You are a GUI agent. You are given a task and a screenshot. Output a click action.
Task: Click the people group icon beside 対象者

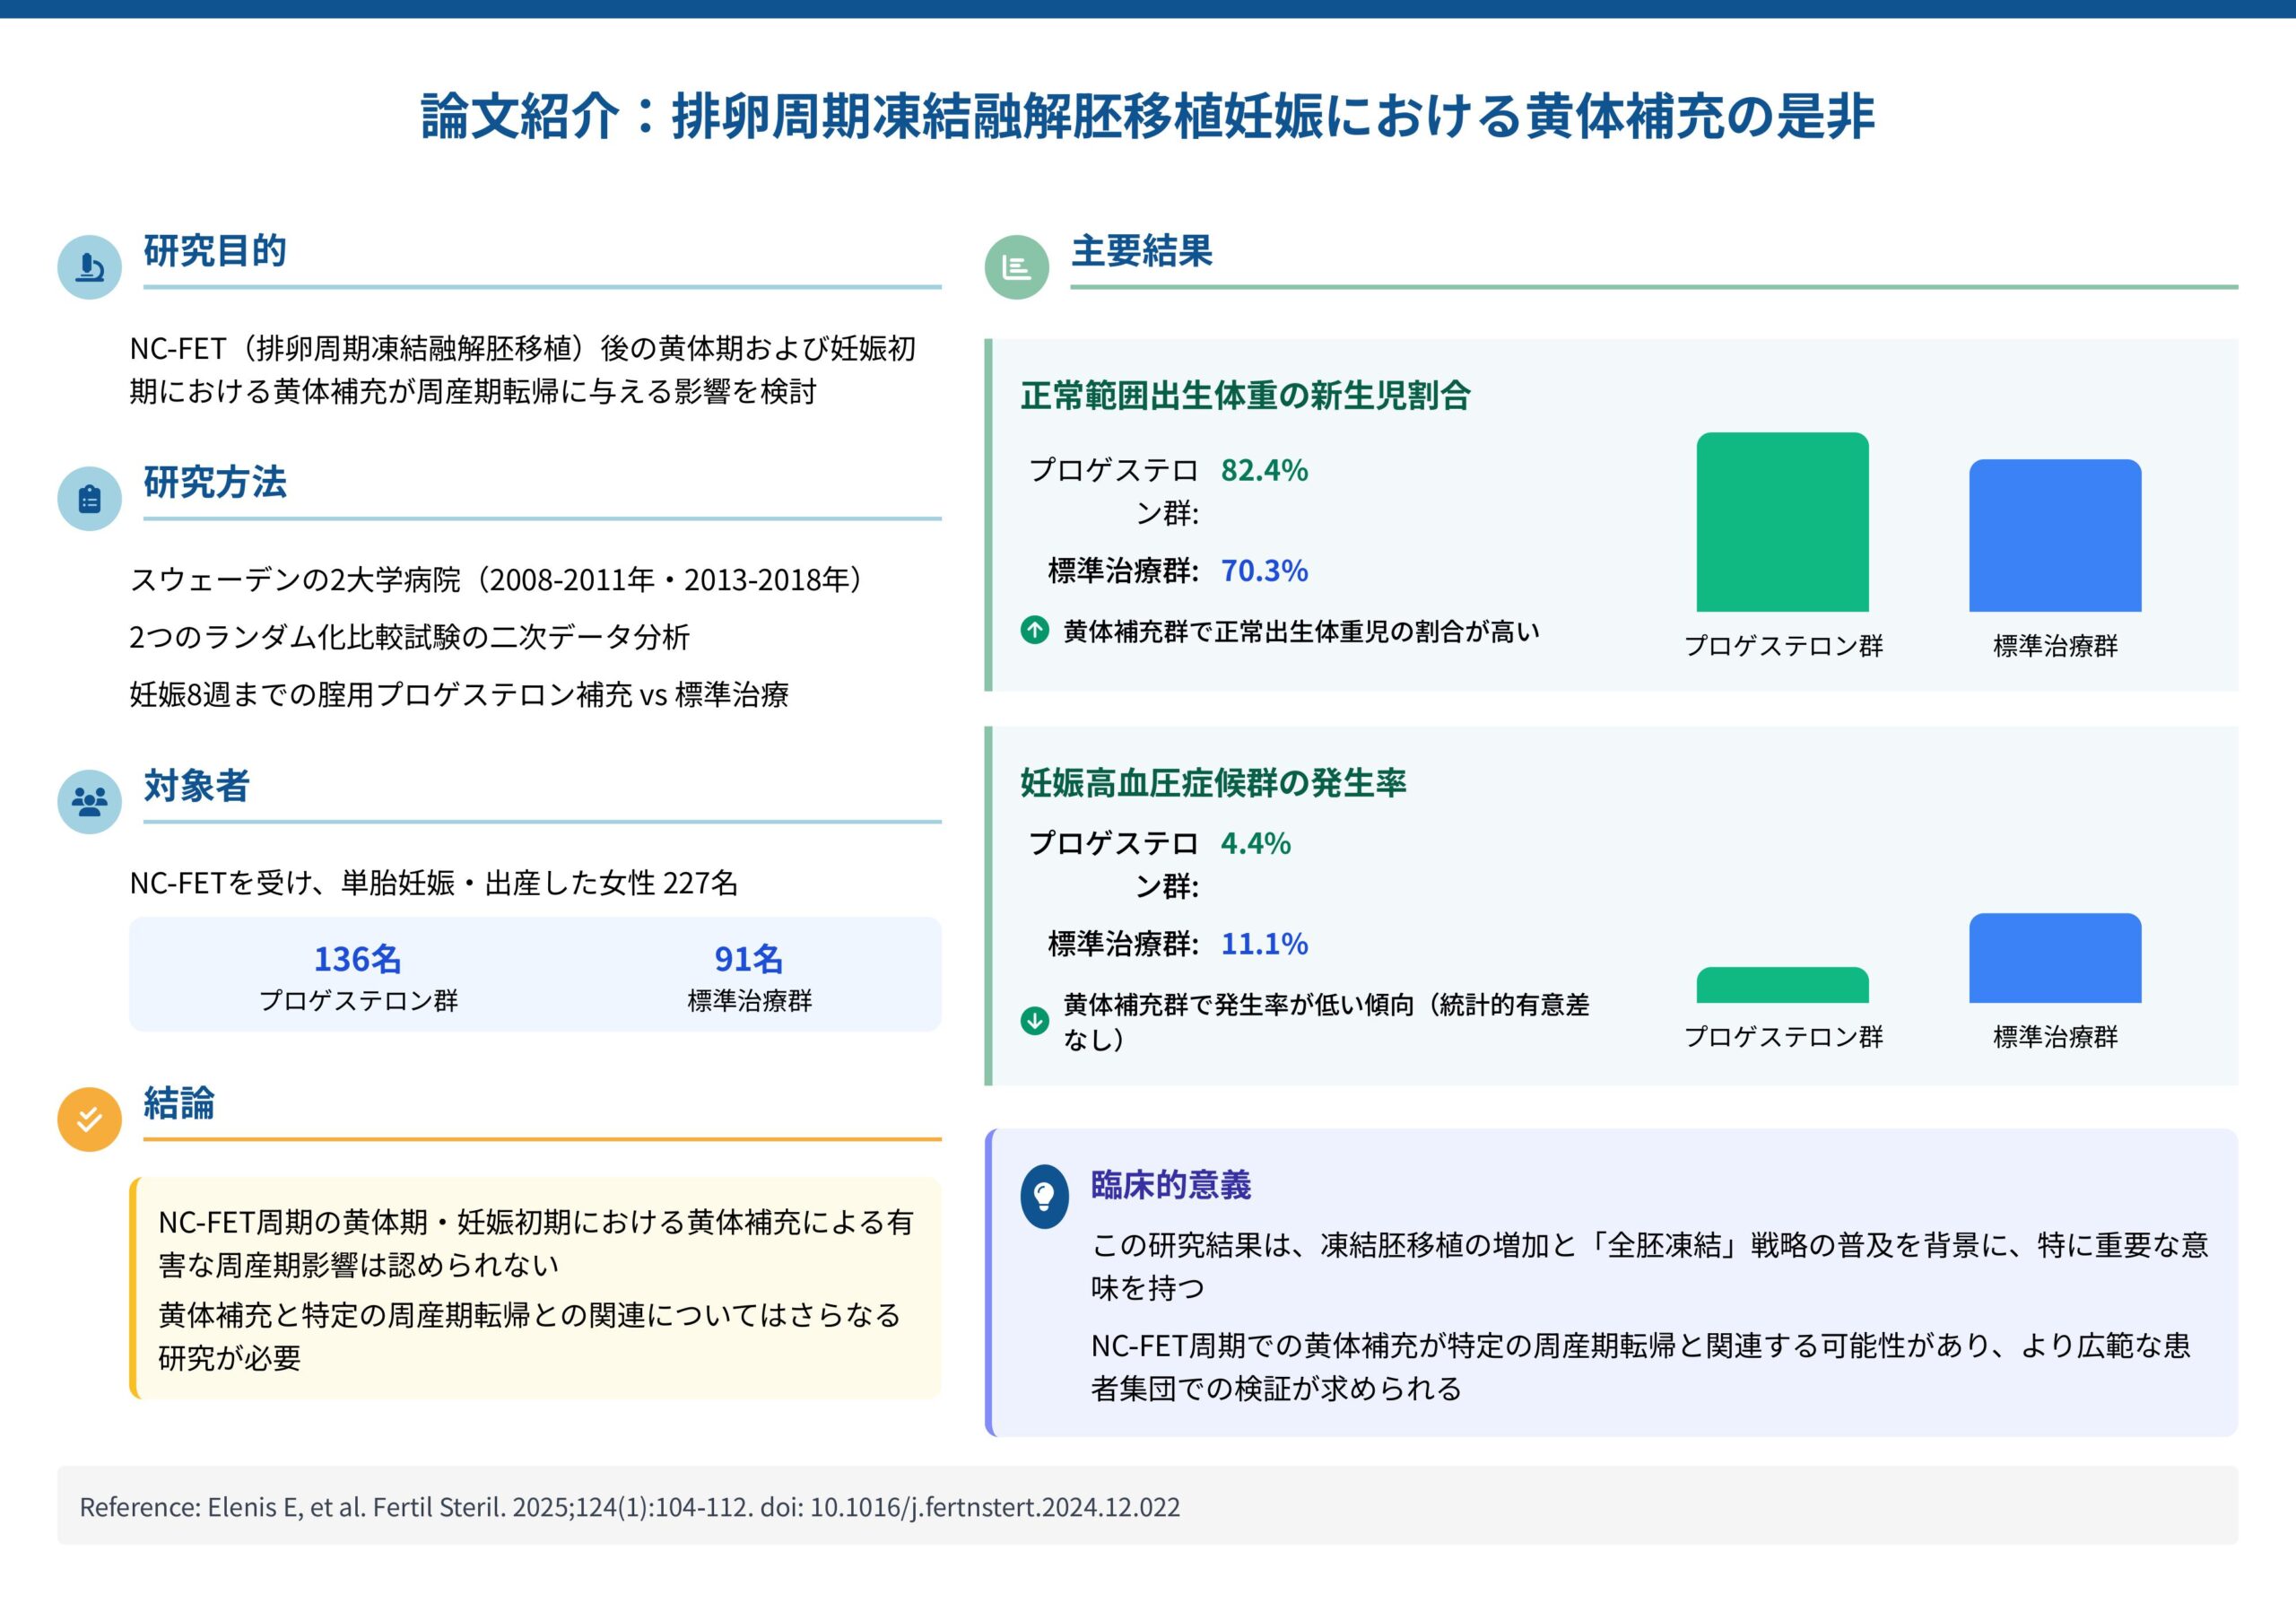[x=89, y=802]
